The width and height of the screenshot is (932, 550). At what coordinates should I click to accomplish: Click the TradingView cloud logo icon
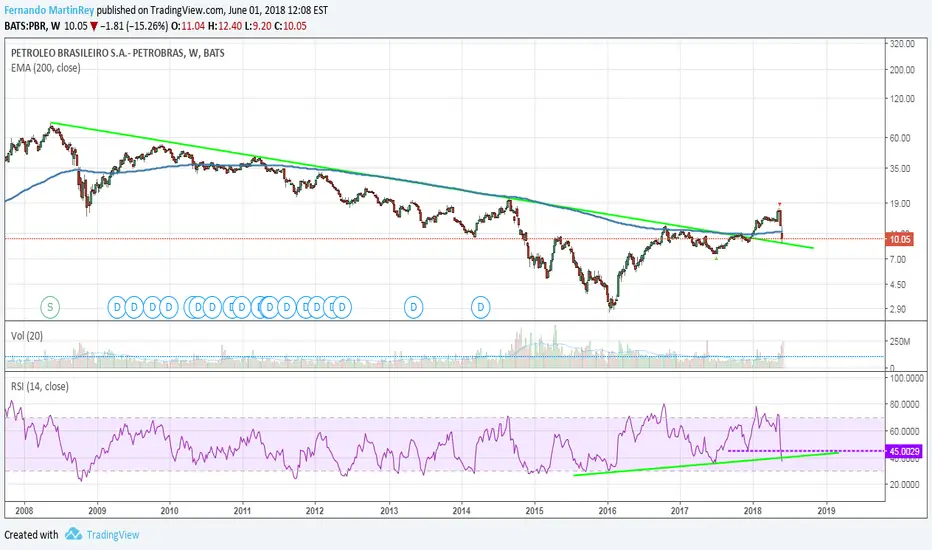click(73, 534)
